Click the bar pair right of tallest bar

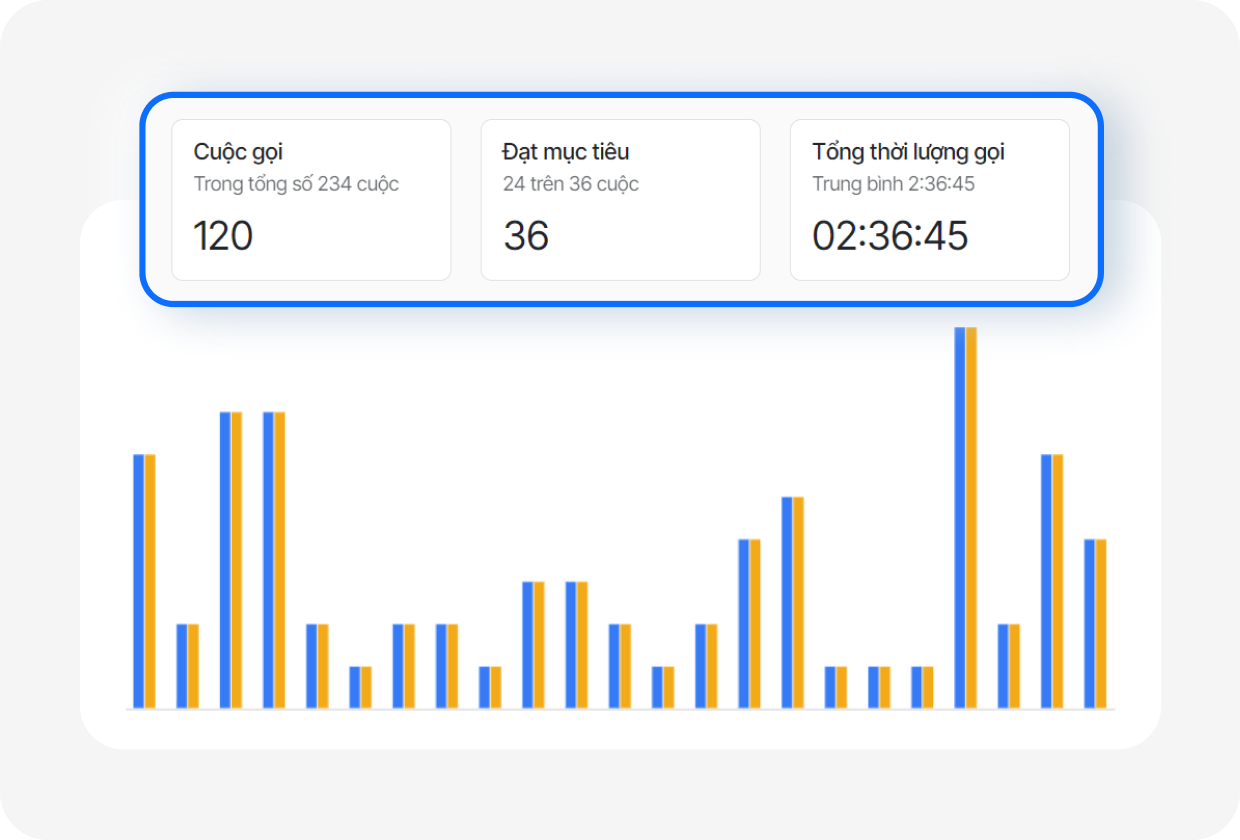click(1009, 666)
